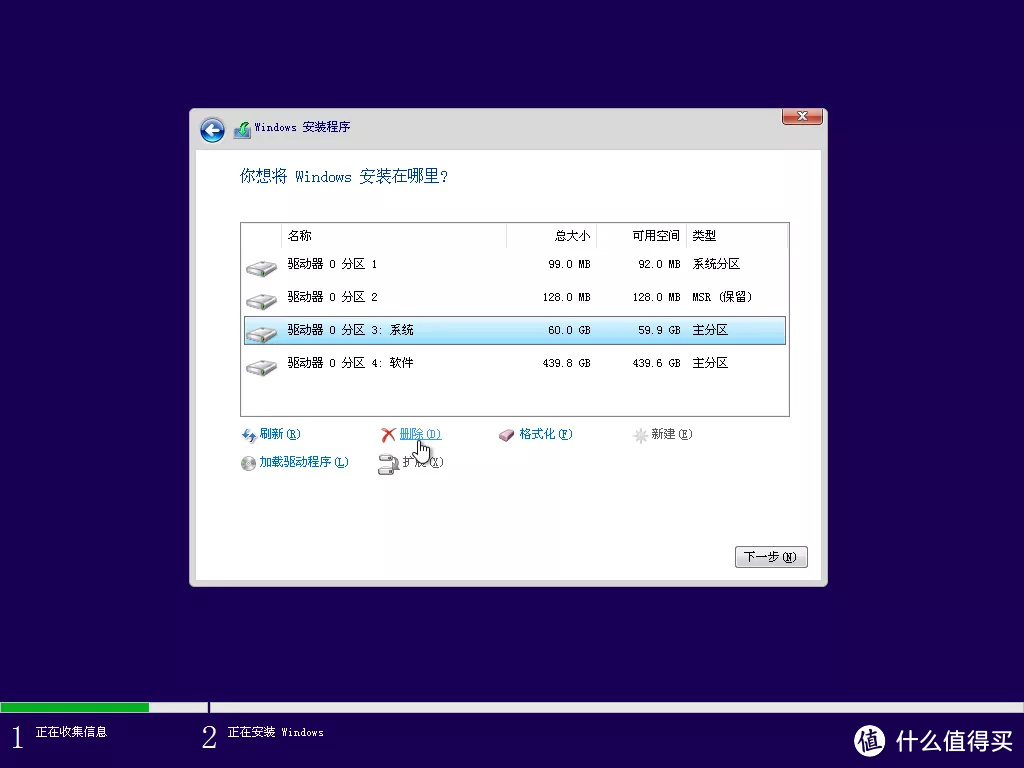Click the Refresh (刷新) icon
The width and height of the screenshot is (1024, 768).
click(x=248, y=434)
